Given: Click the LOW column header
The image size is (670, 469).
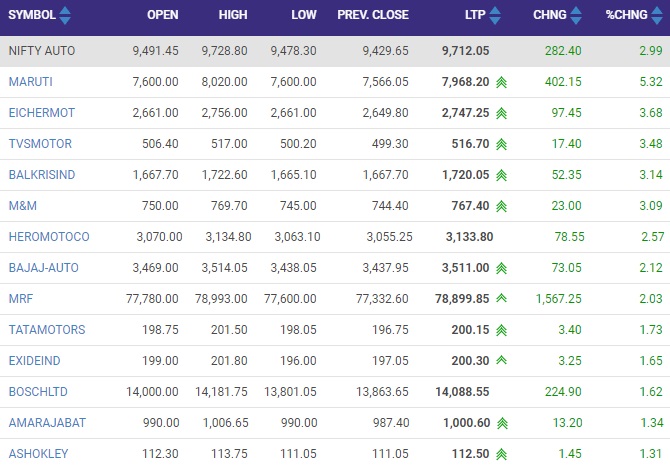Looking at the screenshot, I should (304, 15).
